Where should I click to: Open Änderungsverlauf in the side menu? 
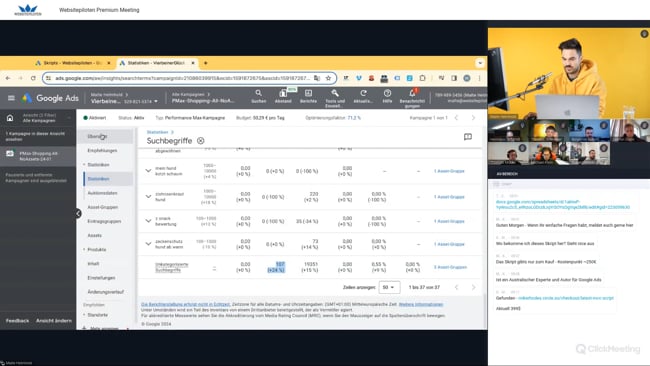(106, 292)
